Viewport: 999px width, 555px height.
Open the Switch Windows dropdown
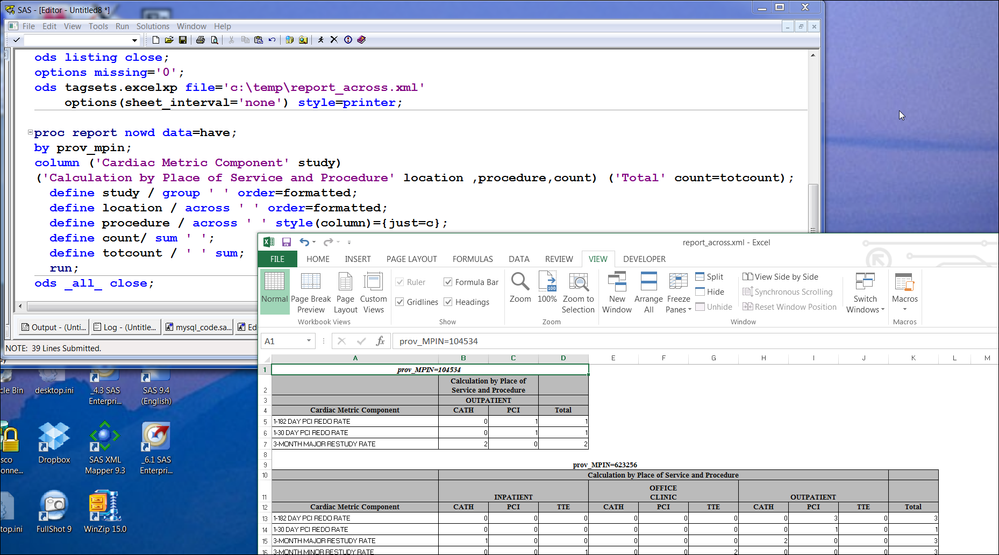pos(865,292)
